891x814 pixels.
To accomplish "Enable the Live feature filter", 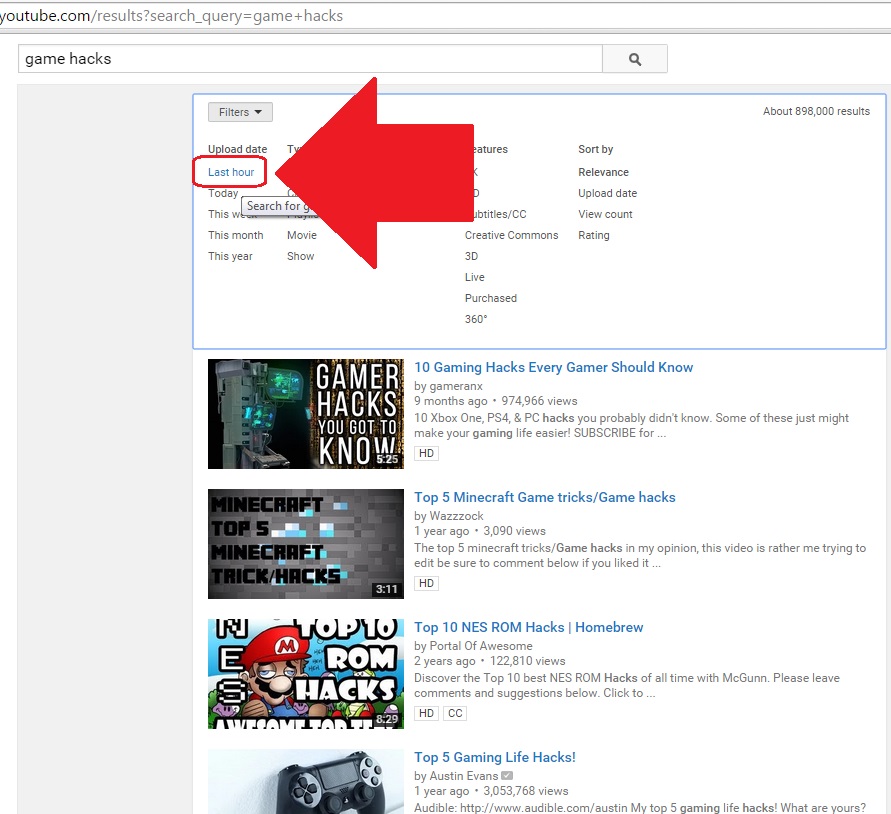I will [474, 277].
